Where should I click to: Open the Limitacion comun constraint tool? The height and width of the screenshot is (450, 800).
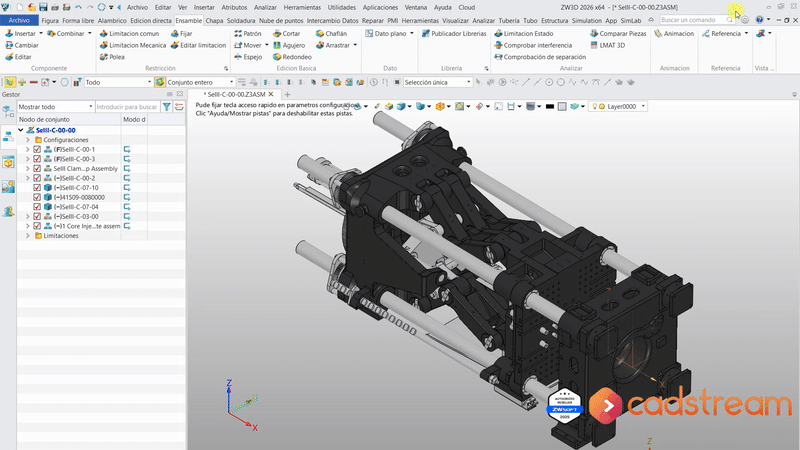pos(129,33)
